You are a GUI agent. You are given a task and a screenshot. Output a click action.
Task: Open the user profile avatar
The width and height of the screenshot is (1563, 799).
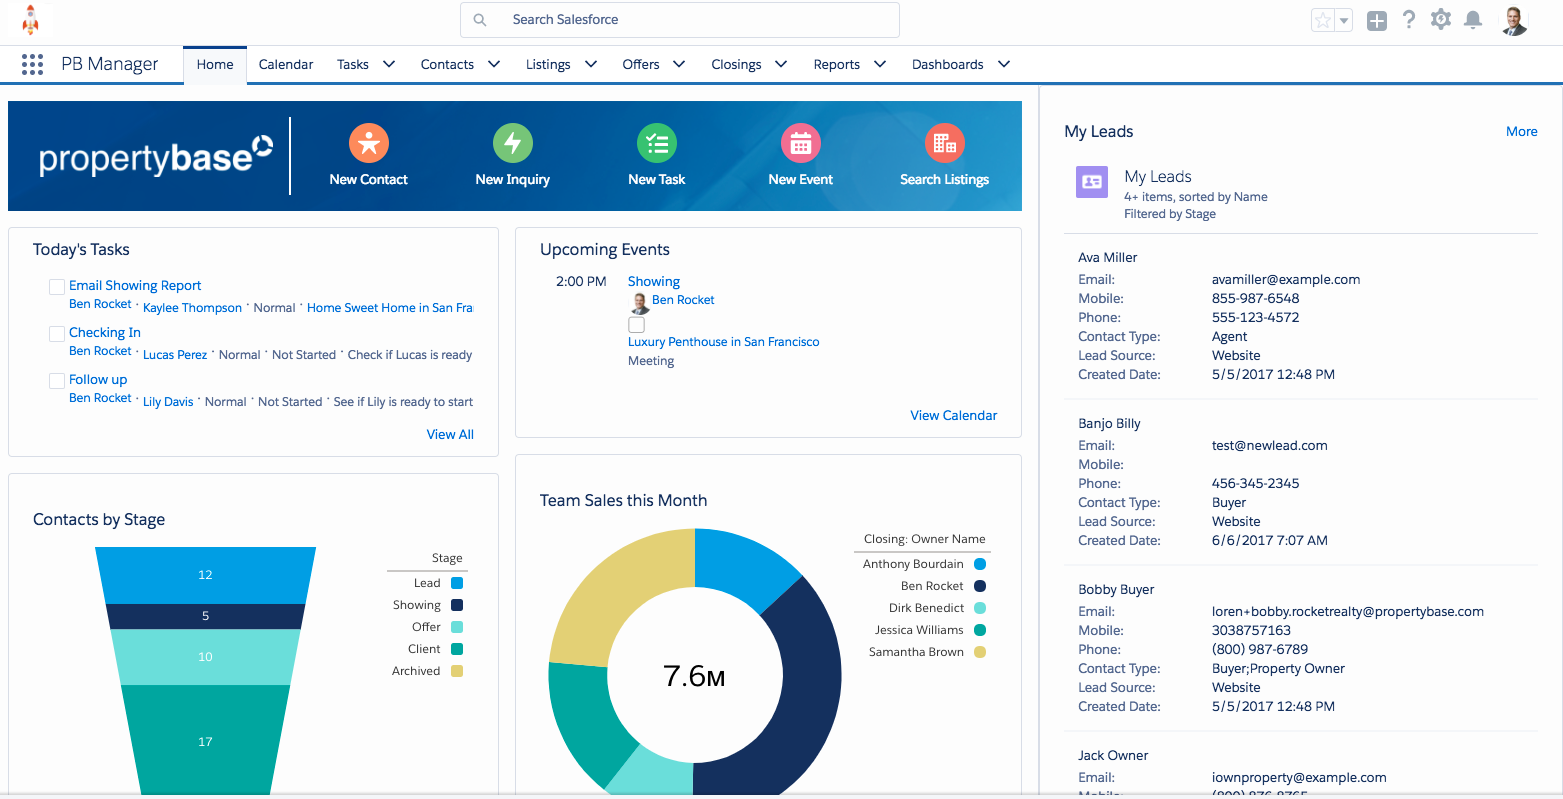point(1515,20)
